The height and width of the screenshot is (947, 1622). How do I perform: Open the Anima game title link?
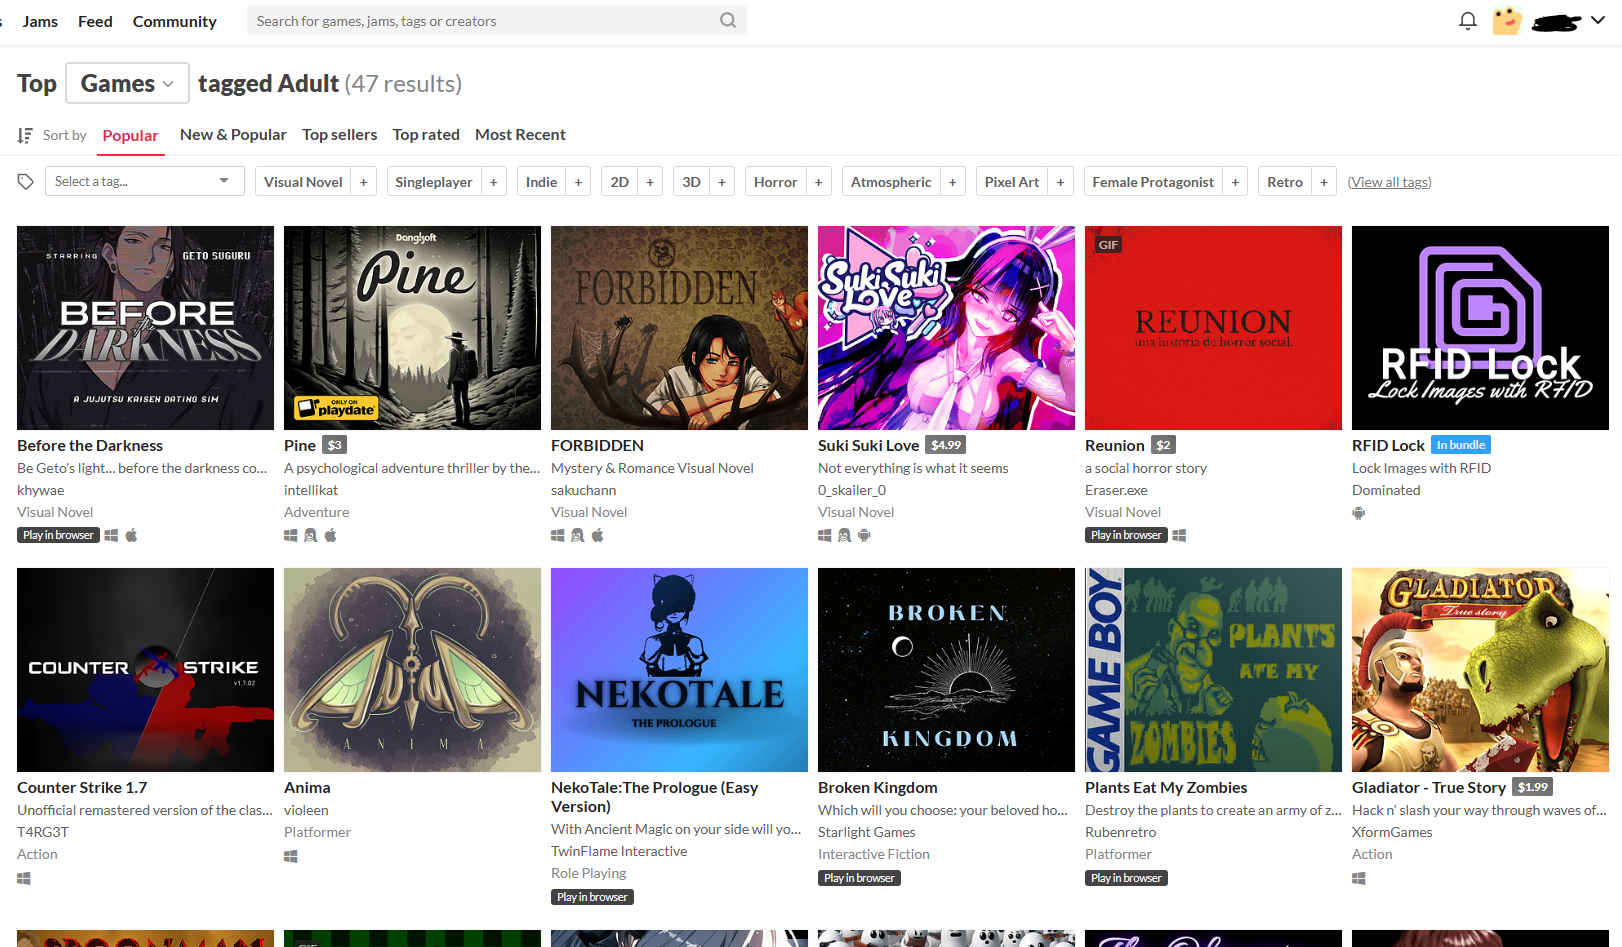tap(307, 787)
